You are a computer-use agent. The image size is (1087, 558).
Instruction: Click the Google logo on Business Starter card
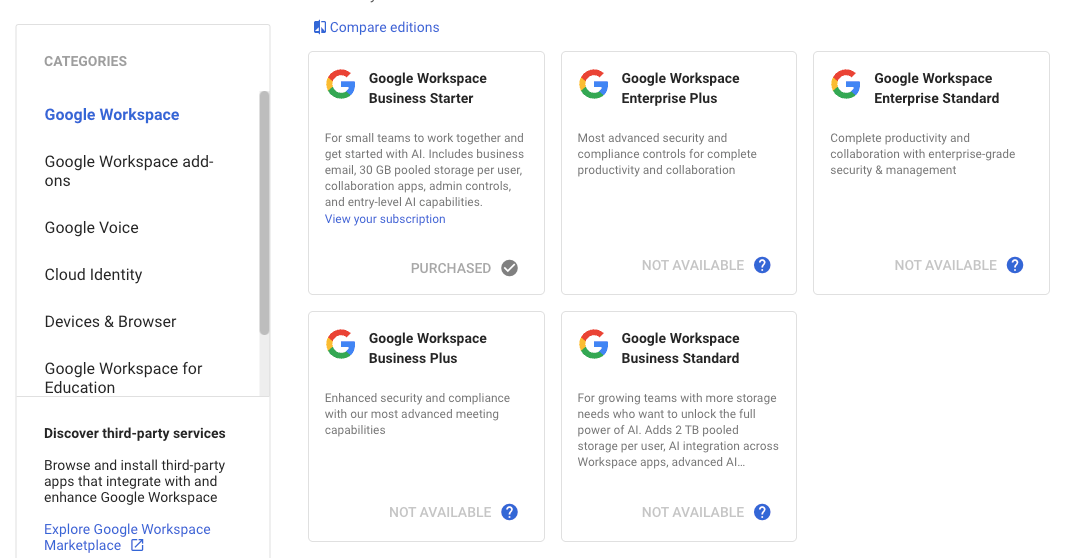click(x=341, y=85)
